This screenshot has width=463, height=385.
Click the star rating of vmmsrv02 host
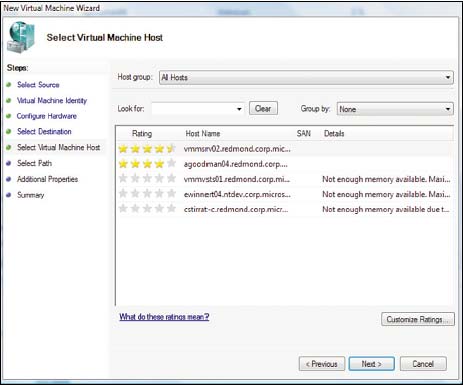pyautogui.click(x=147, y=149)
